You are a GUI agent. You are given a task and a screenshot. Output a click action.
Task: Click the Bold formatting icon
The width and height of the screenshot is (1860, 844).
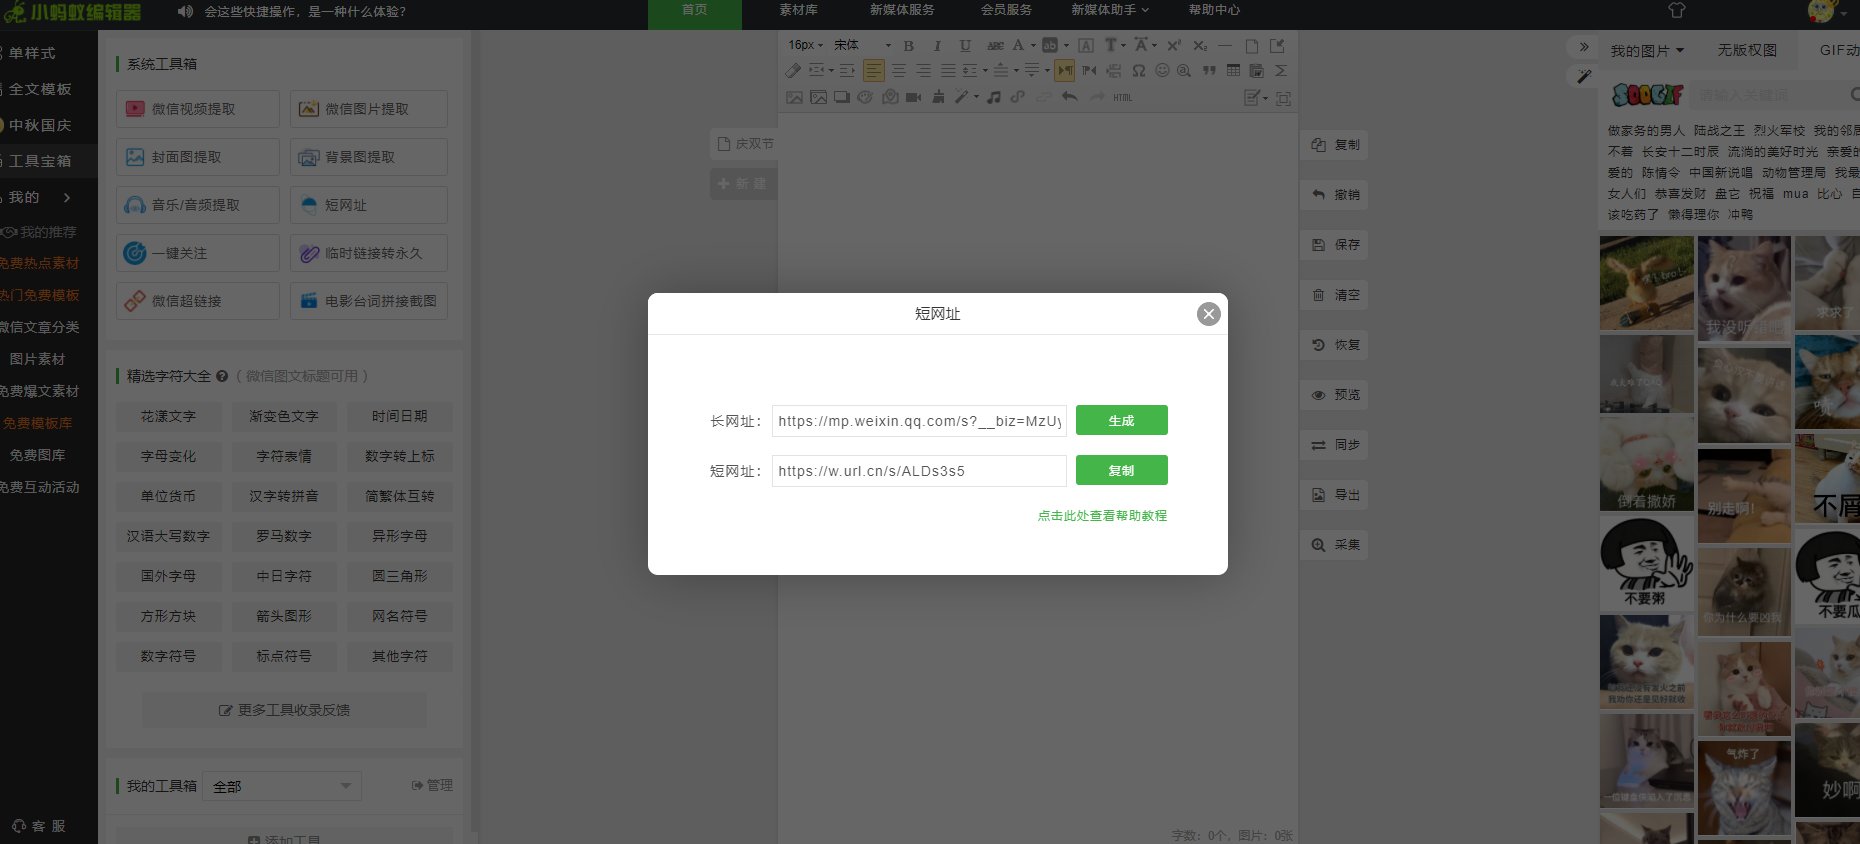(x=908, y=46)
